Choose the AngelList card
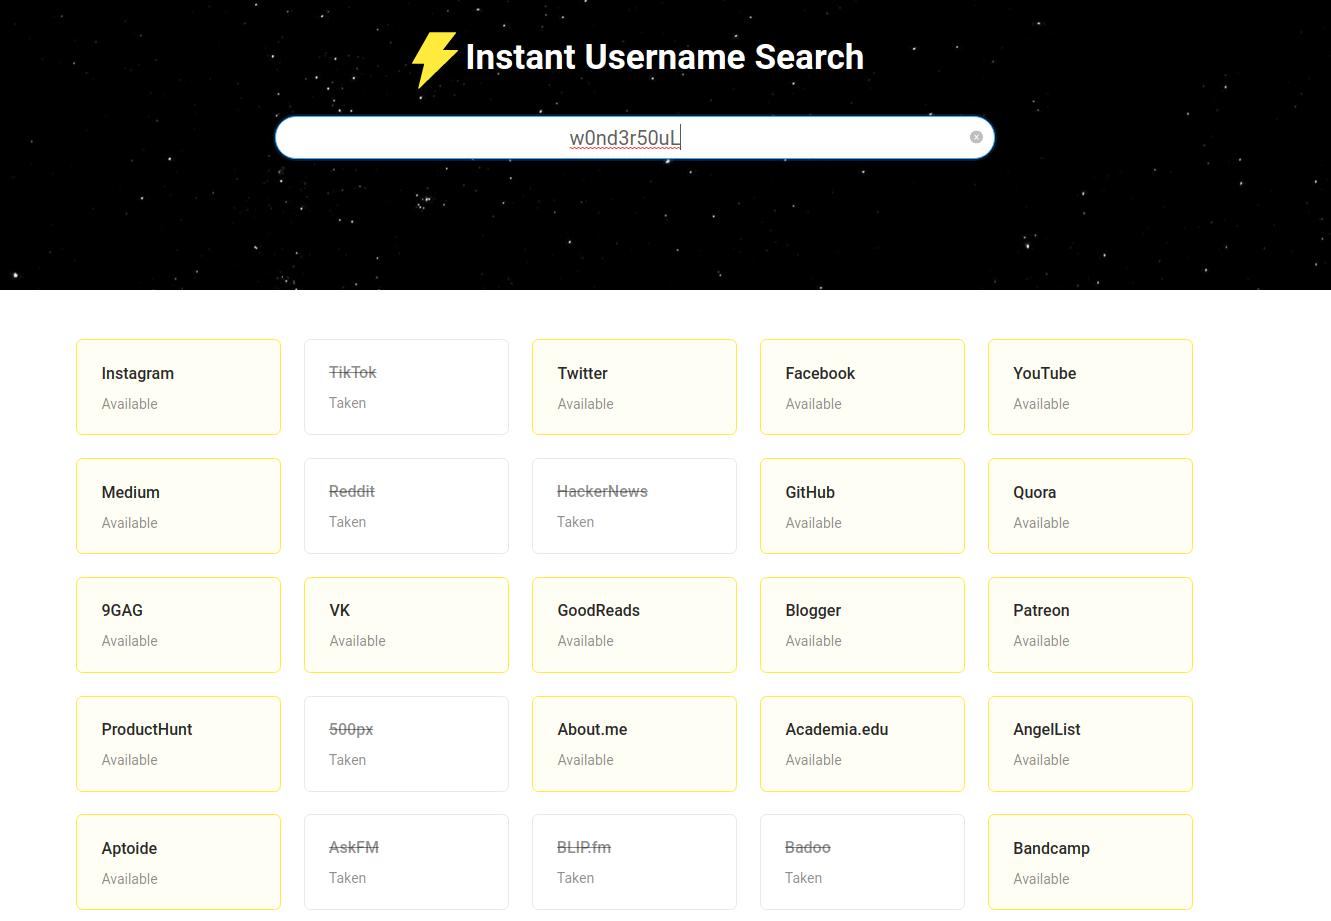 pos(1090,744)
